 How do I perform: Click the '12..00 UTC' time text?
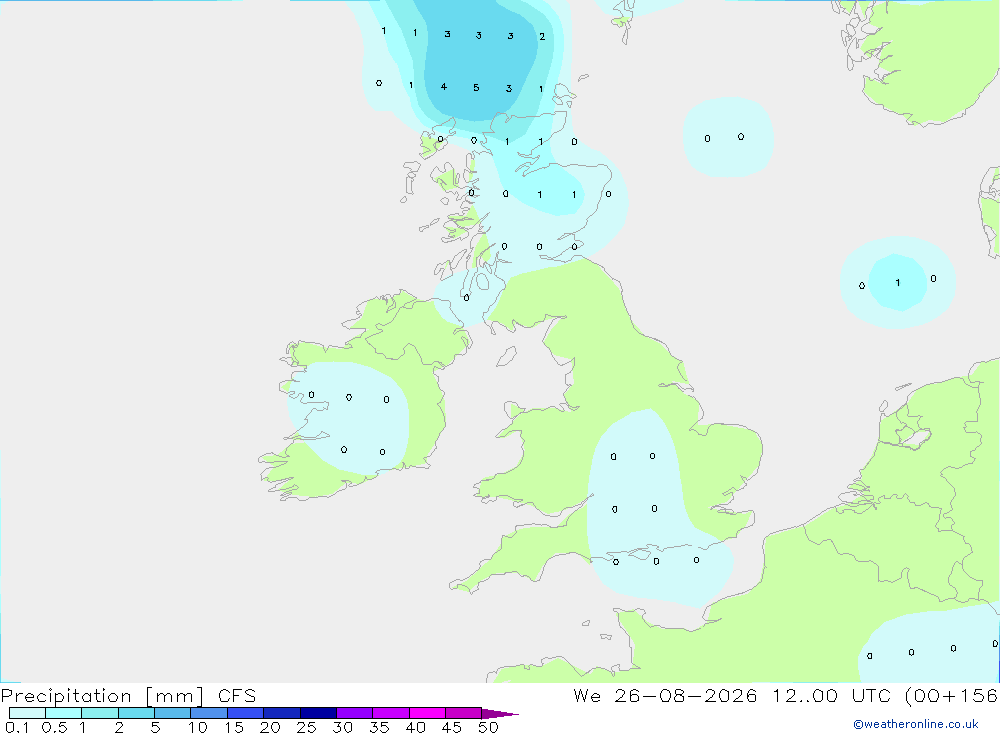tap(831, 695)
